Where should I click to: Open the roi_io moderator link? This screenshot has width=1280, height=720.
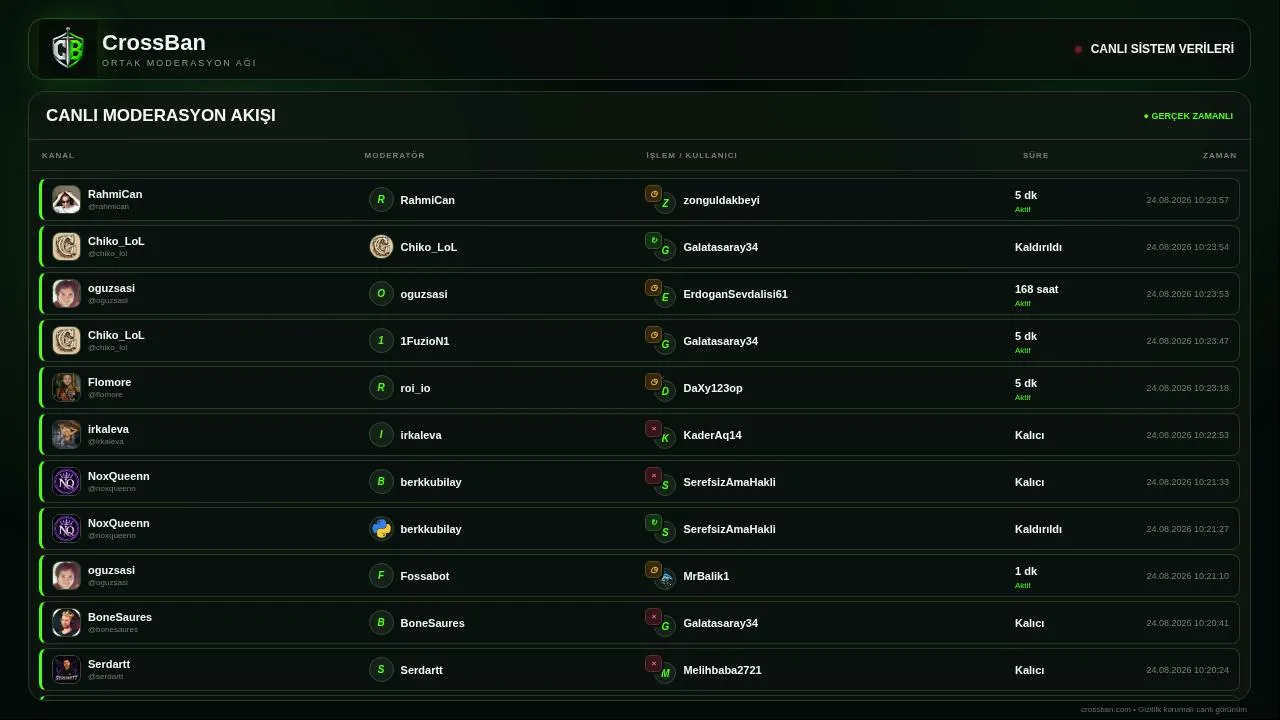pos(415,388)
